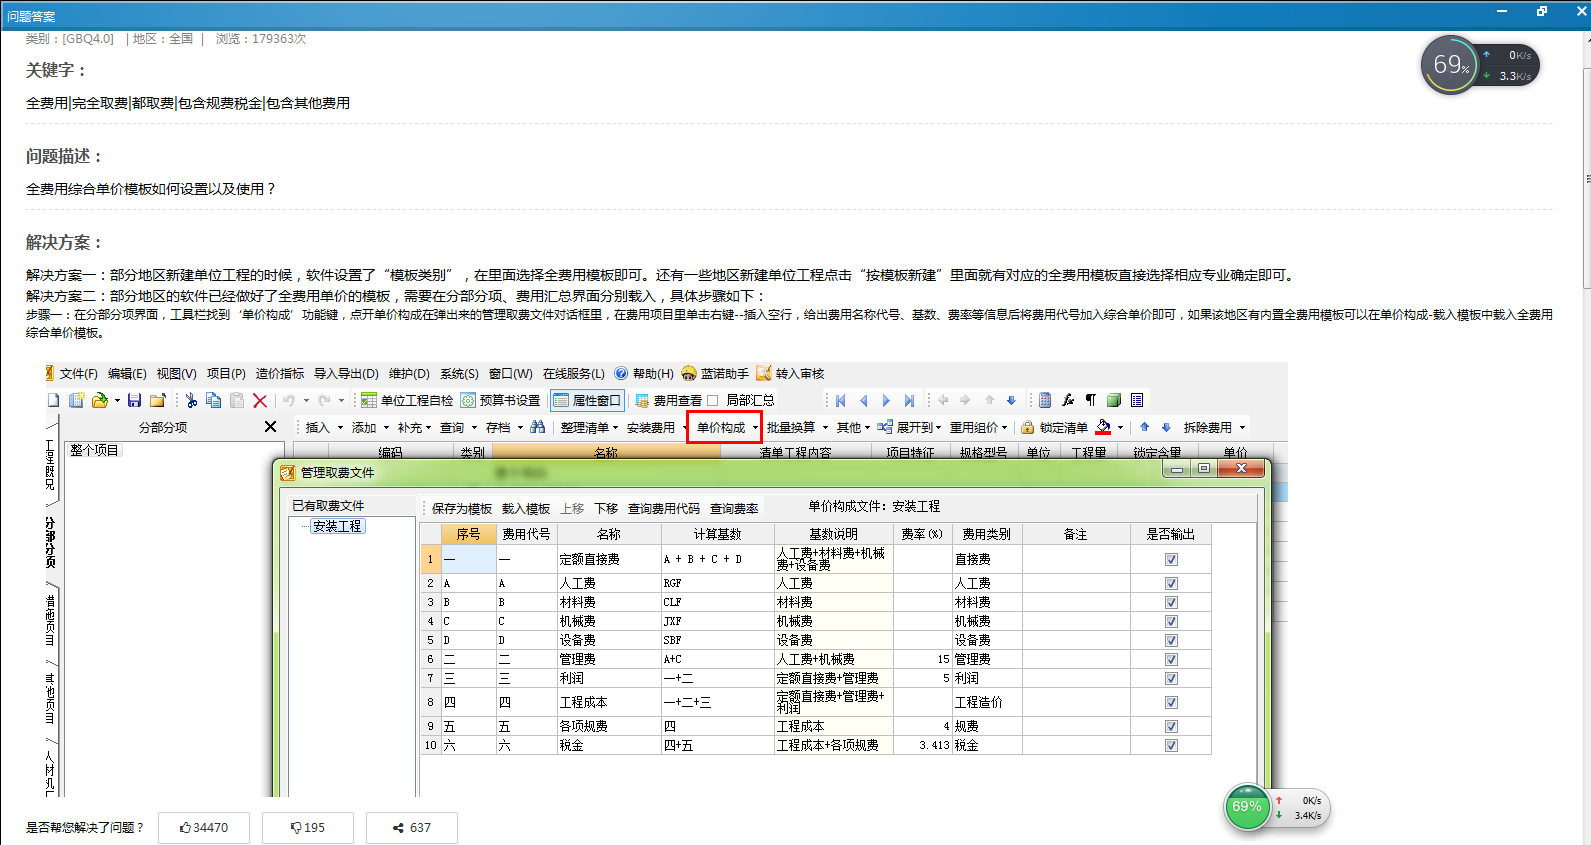
Task: Click 保存为模板 in 管理取费文件 dialog
Action: pos(462,508)
